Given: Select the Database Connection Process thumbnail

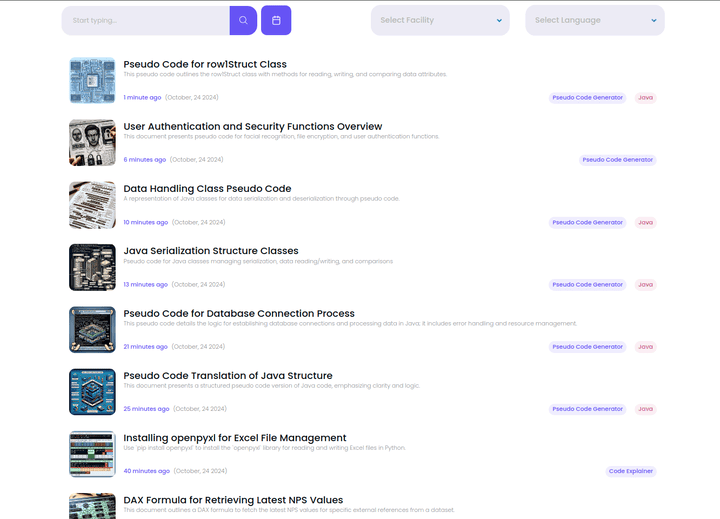Looking at the screenshot, I should tap(93, 329).
